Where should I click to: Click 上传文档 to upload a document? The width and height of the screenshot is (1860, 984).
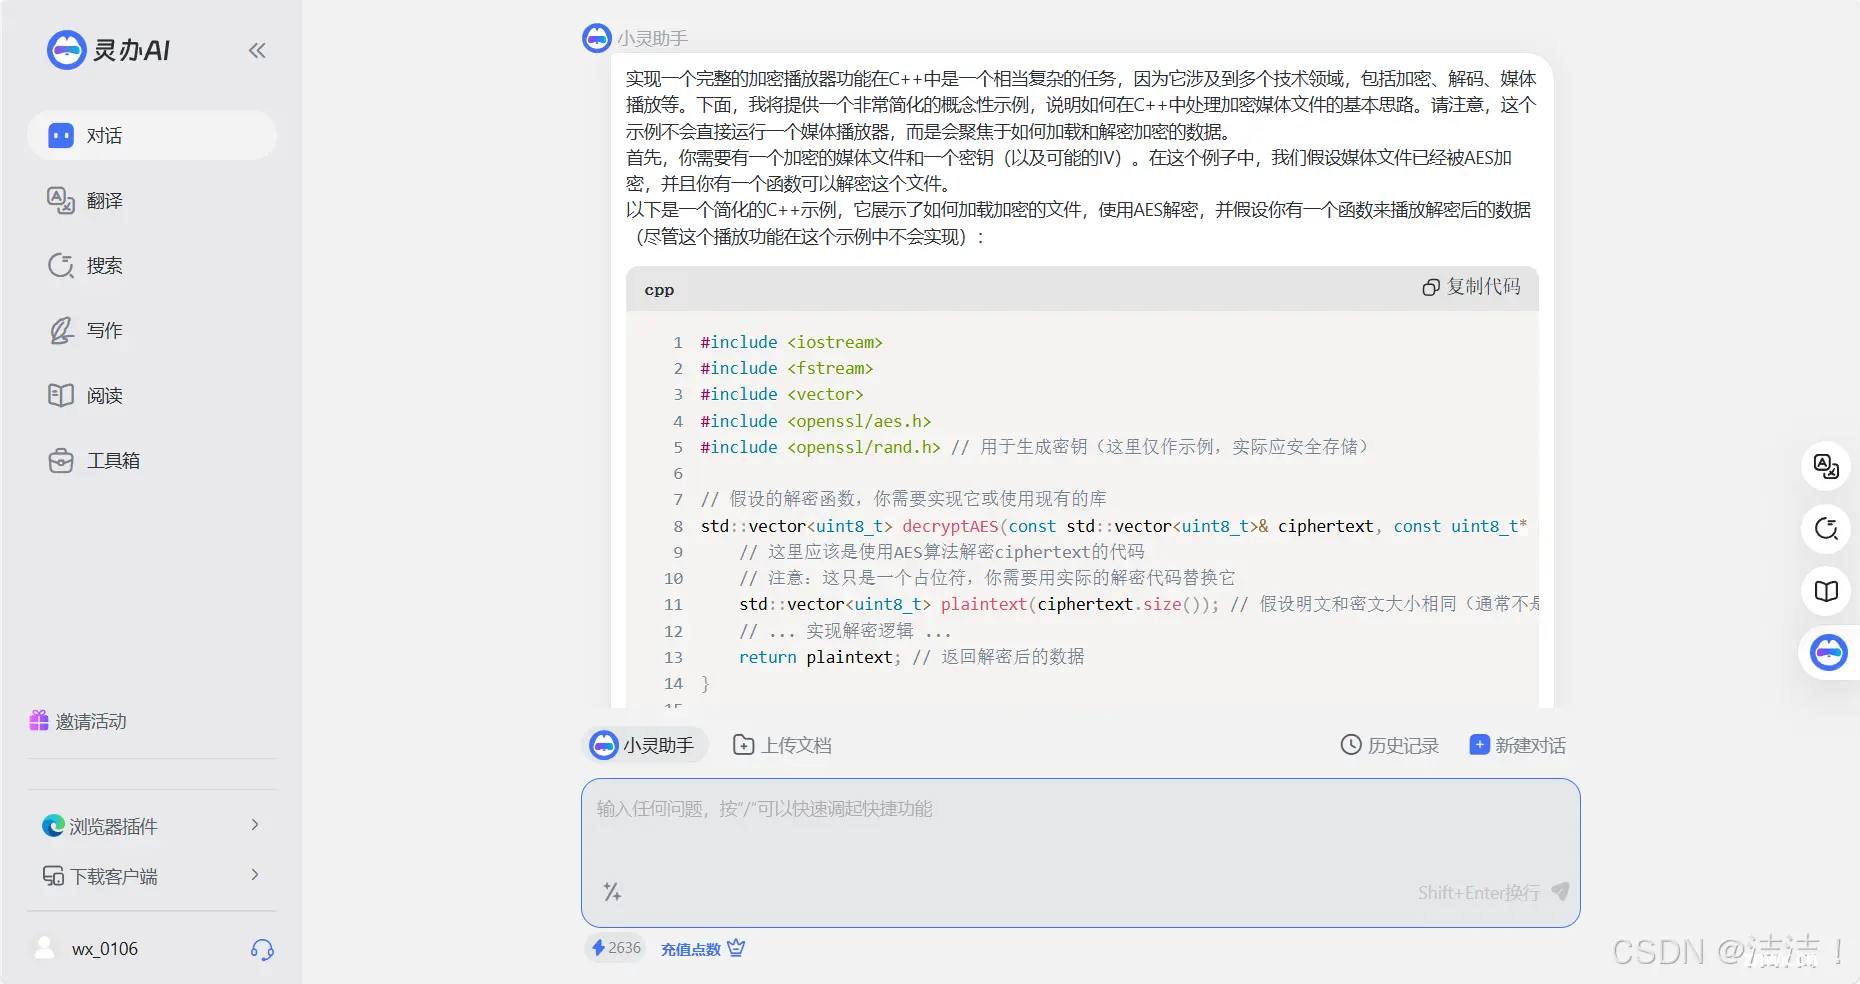point(782,745)
